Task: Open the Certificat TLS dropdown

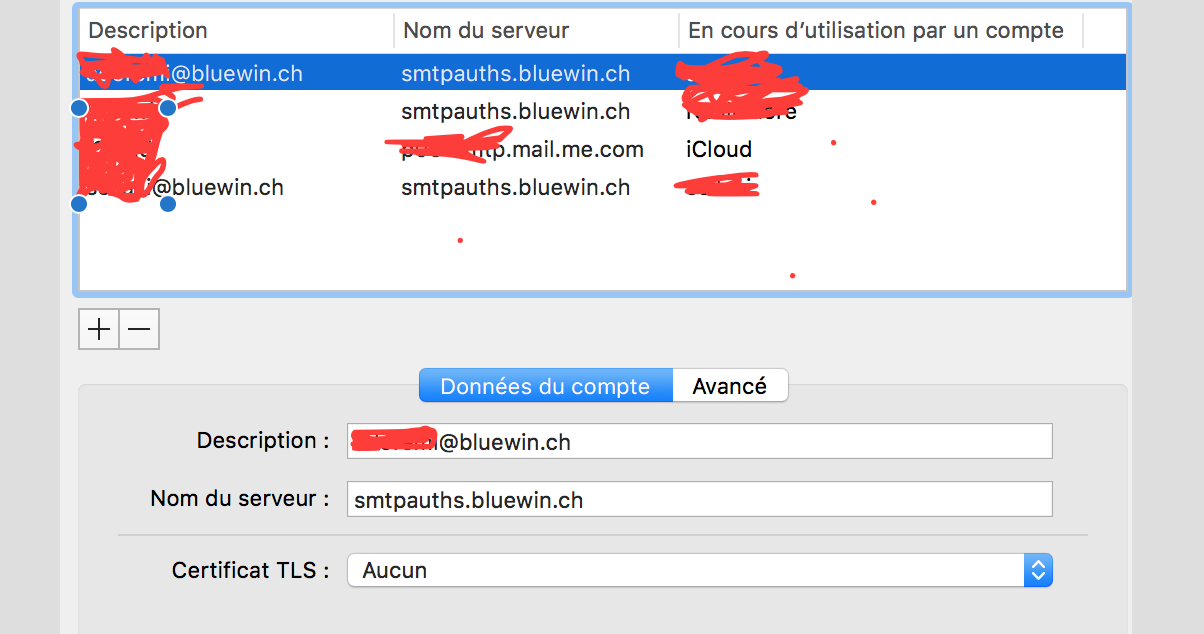Action: pyautogui.click(x=700, y=570)
